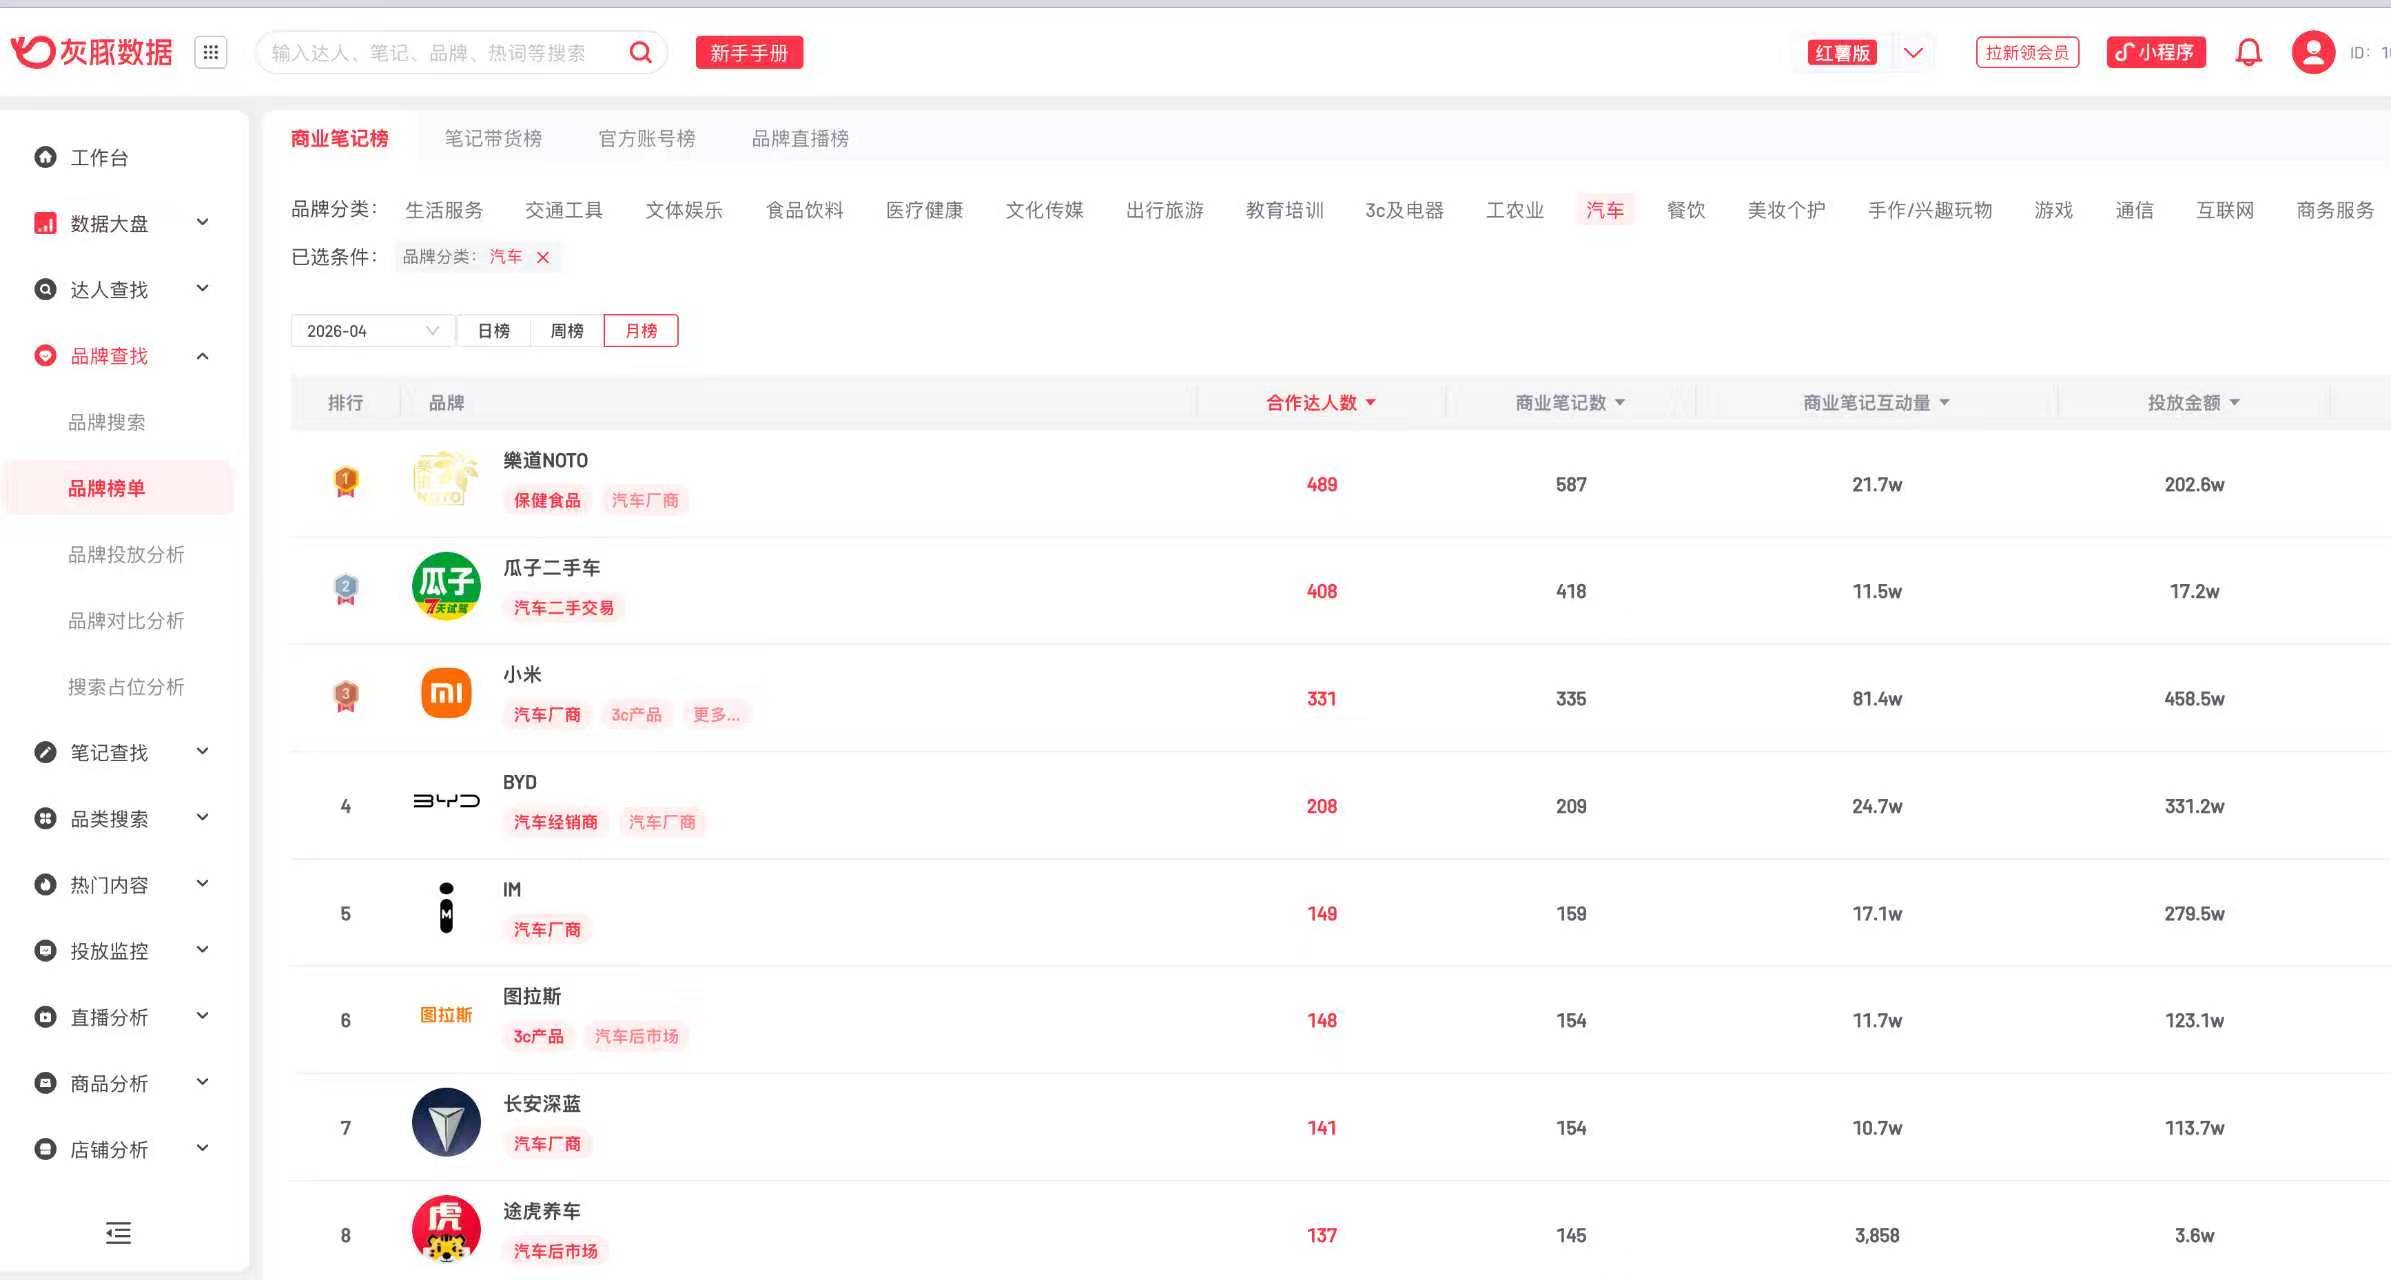This screenshot has height=1280, width=2391.
Task: Sort by 商业笔记数 column
Action: [1570, 402]
